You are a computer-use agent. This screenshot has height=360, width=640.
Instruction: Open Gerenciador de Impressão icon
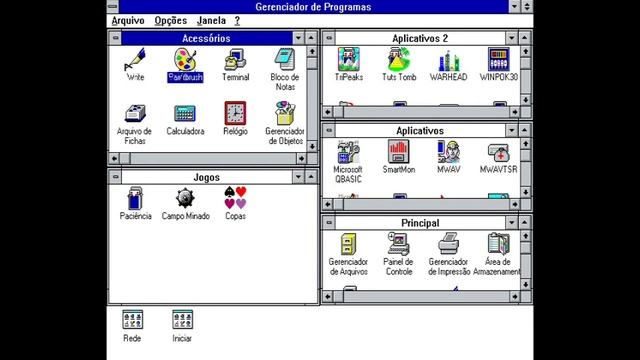click(449, 244)
